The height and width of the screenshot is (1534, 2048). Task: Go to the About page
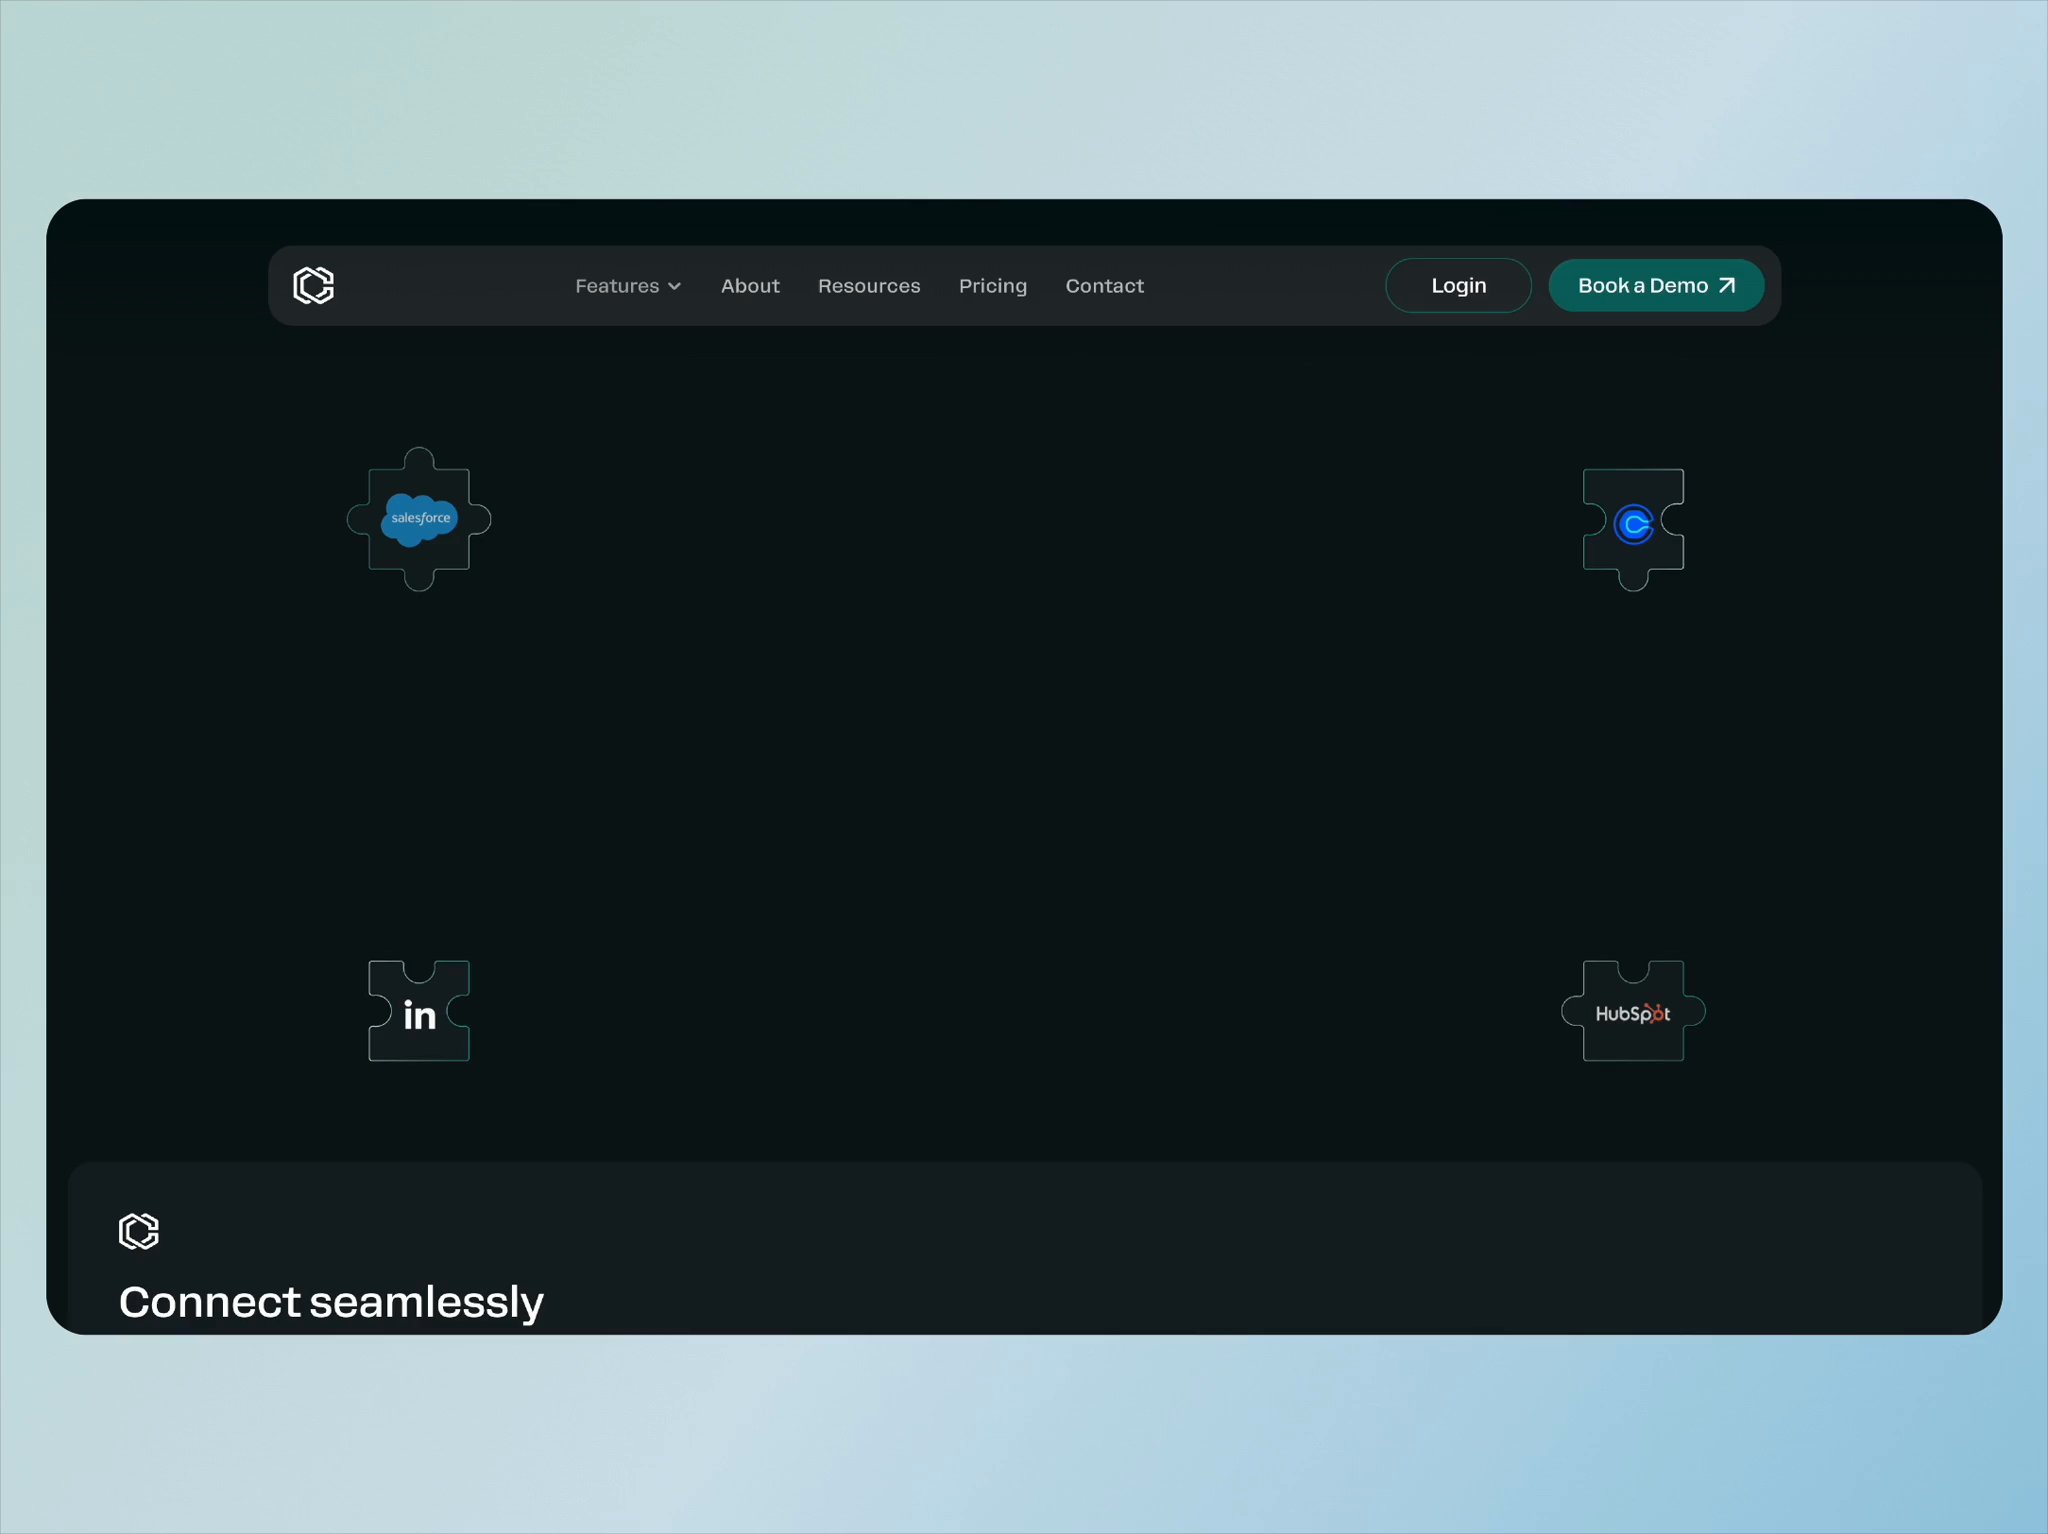coord(750,286)
